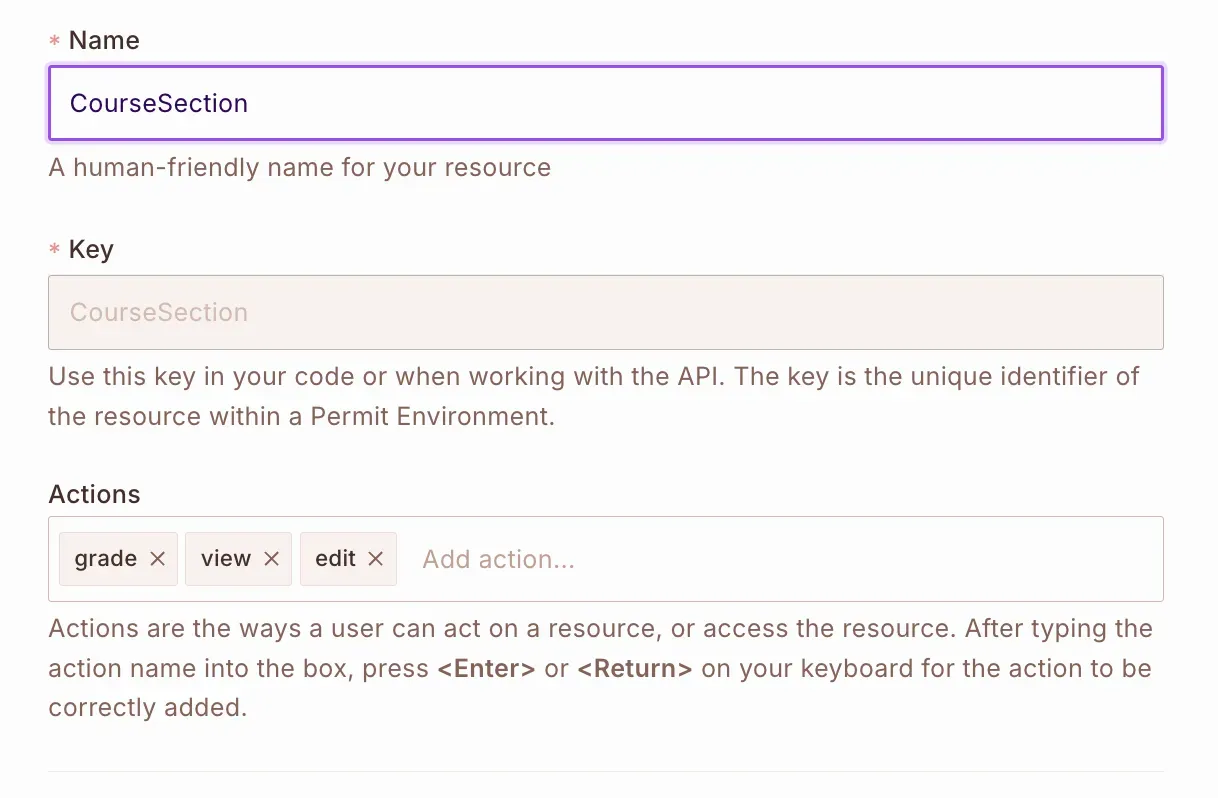Select the grade action chip
The height and width of the screenshot is (798, 1218).
[105, 559]
